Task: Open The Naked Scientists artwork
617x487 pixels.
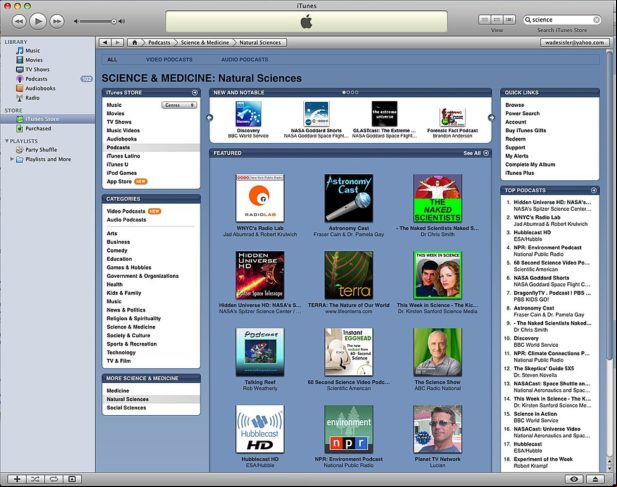Action: coord(438,198)
